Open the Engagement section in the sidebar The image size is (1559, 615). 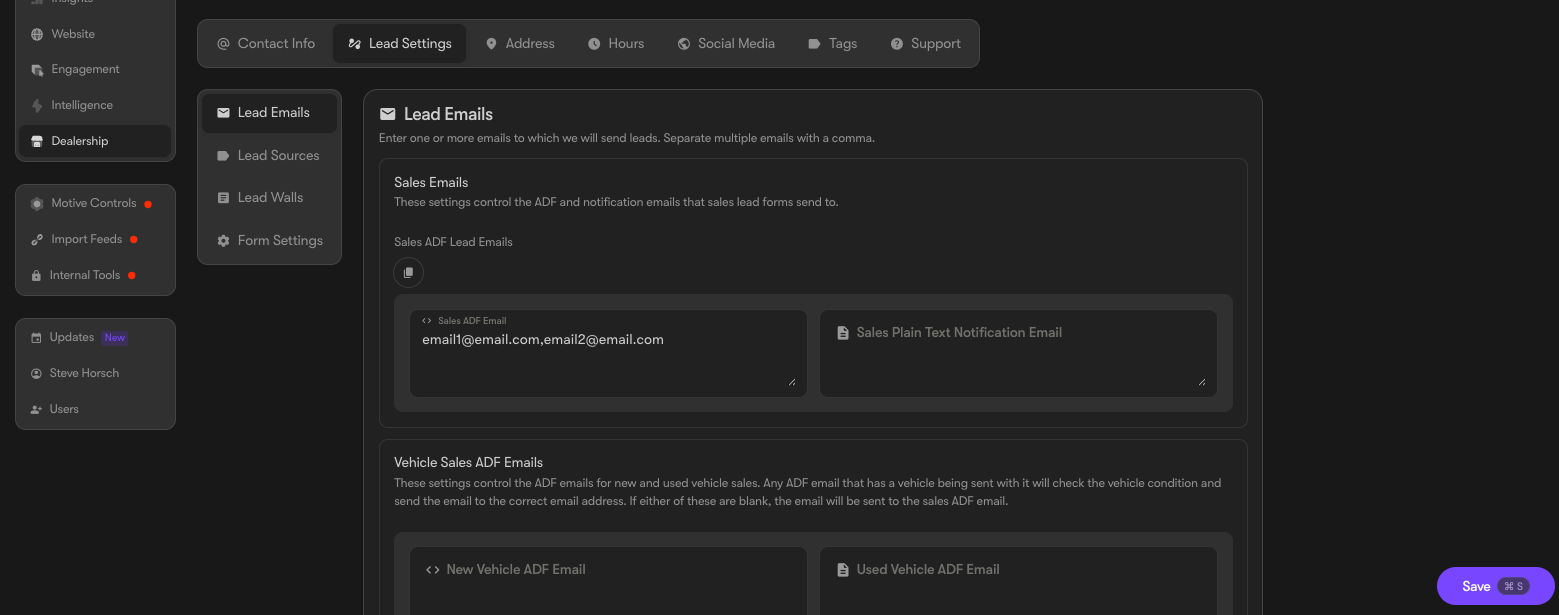[95, 69]
